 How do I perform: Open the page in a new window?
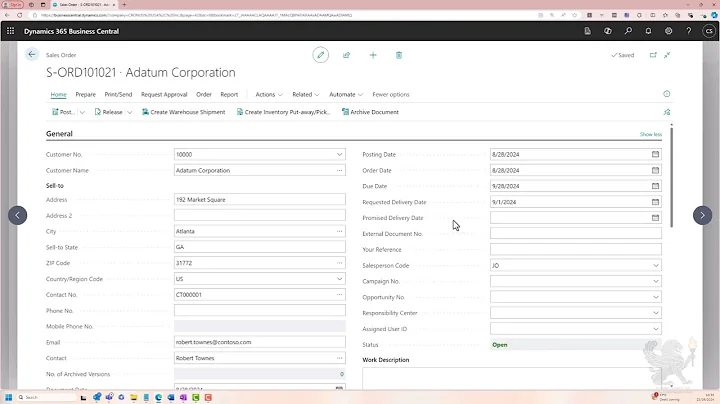[x=653, y=55]
